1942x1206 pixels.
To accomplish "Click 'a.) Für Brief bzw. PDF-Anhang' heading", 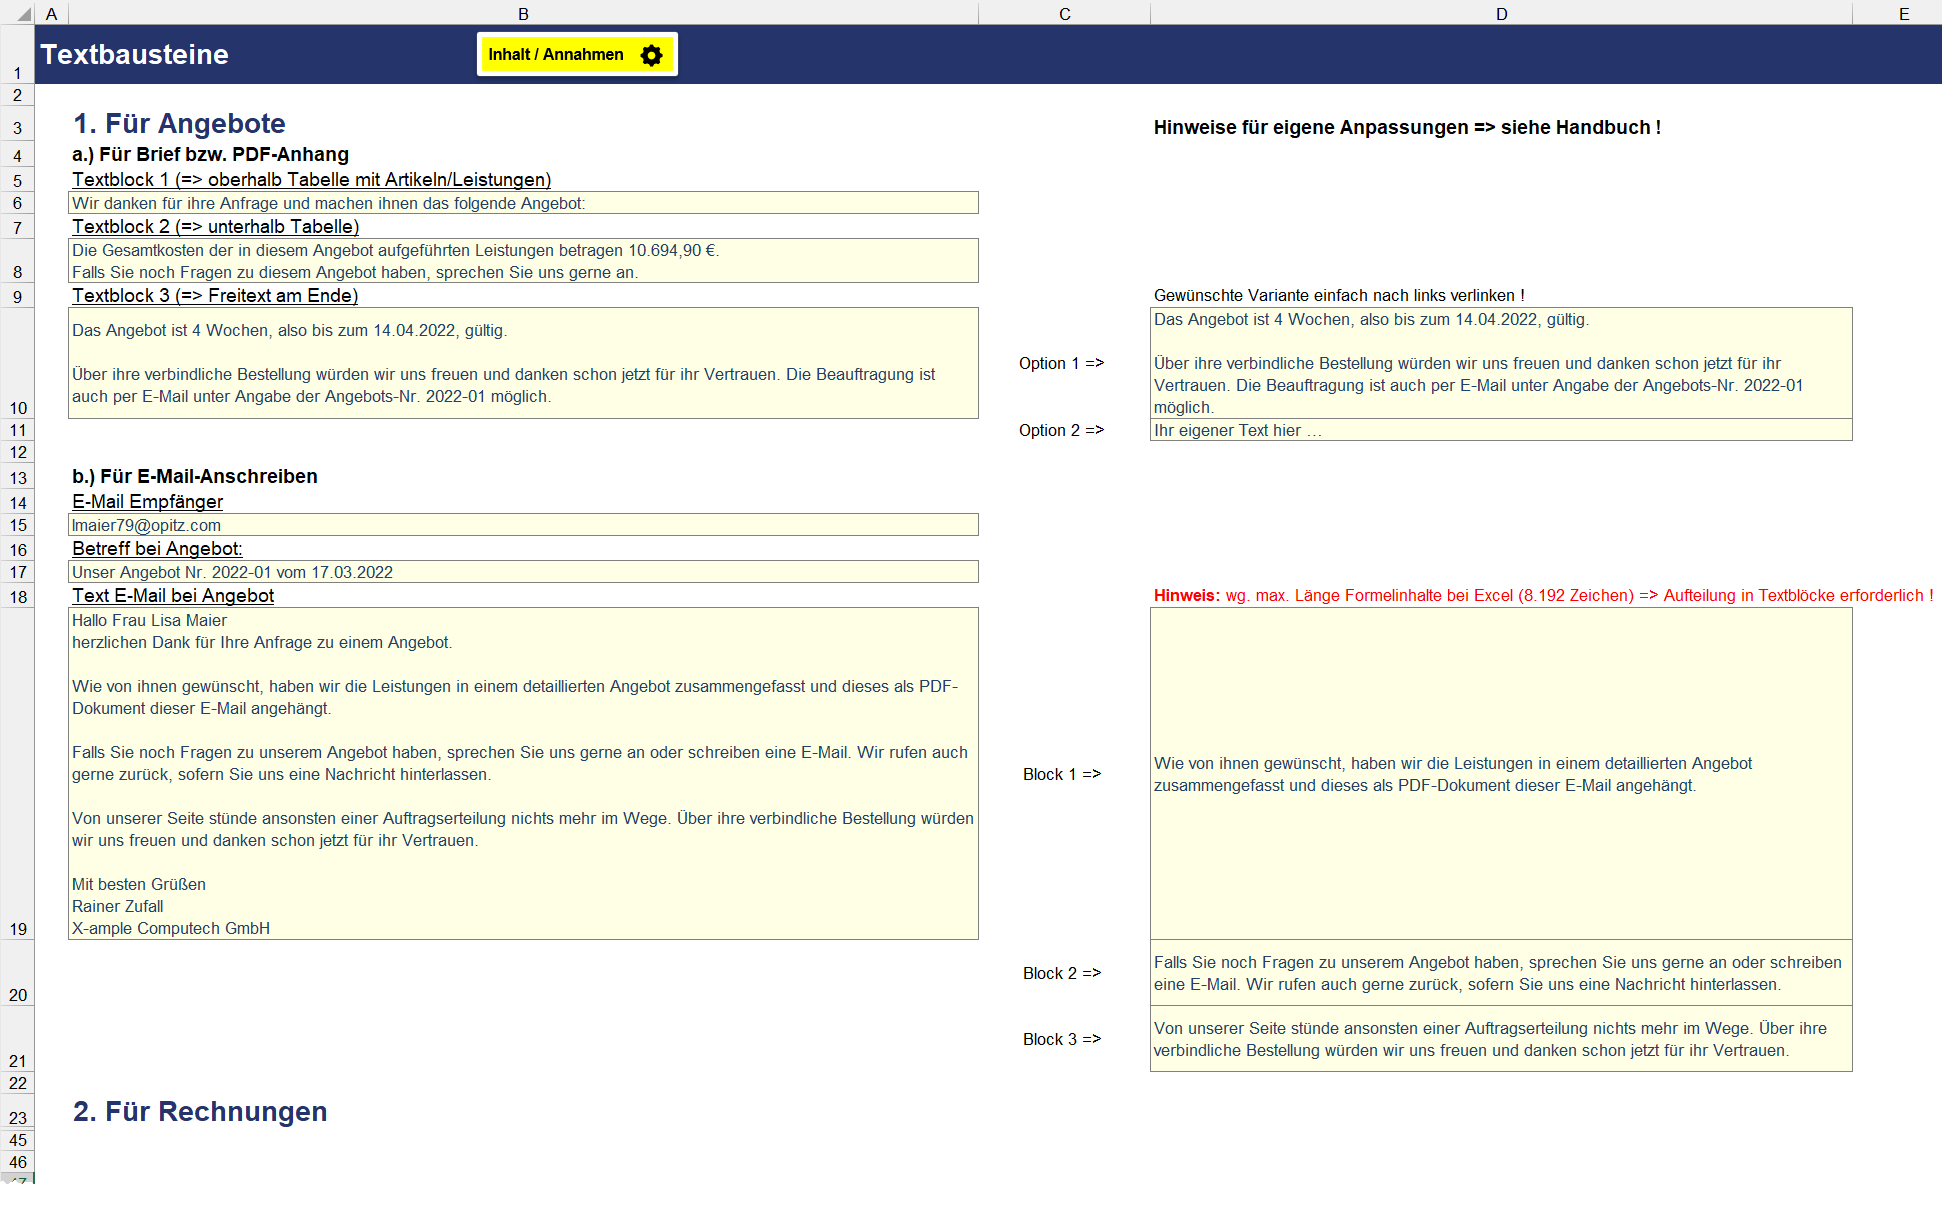I will click(210, 154).
